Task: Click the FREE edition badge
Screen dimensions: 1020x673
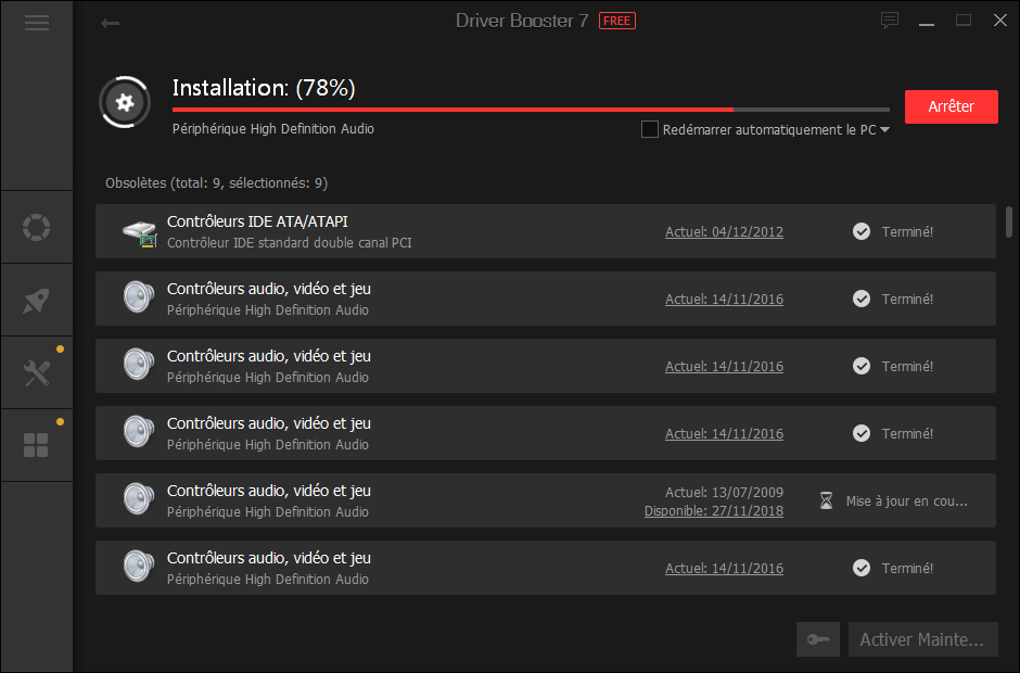Action: click(617, 21)
